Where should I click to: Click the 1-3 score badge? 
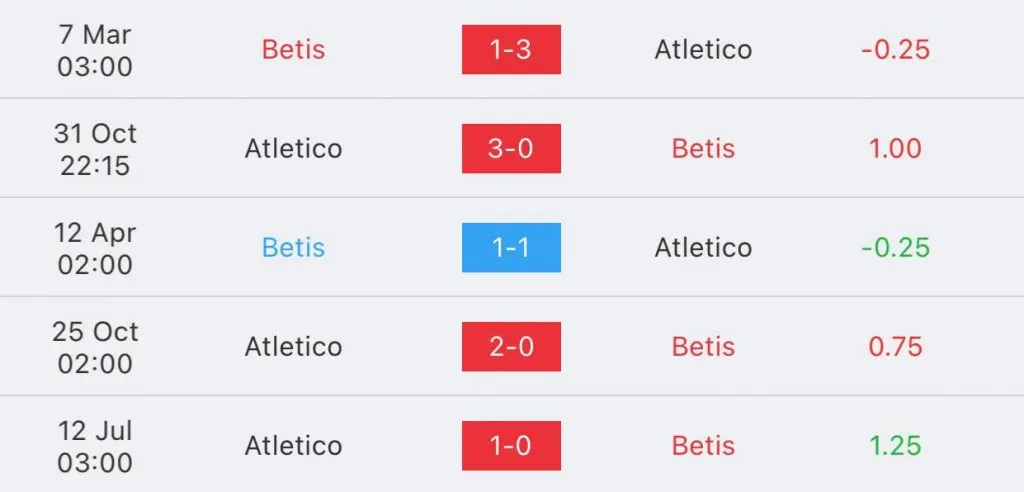(511, 49)
